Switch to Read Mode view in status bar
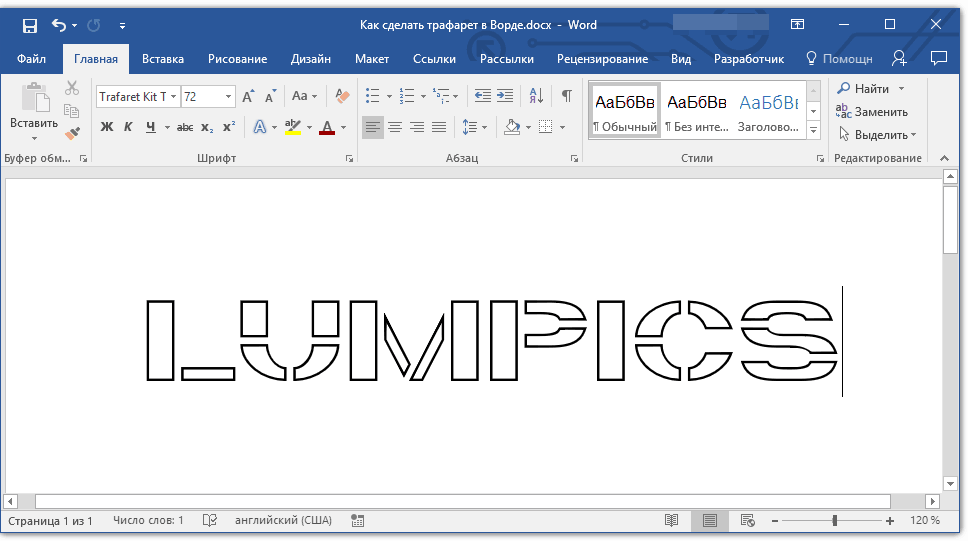The image size is (968, 541). pos(672,521)
